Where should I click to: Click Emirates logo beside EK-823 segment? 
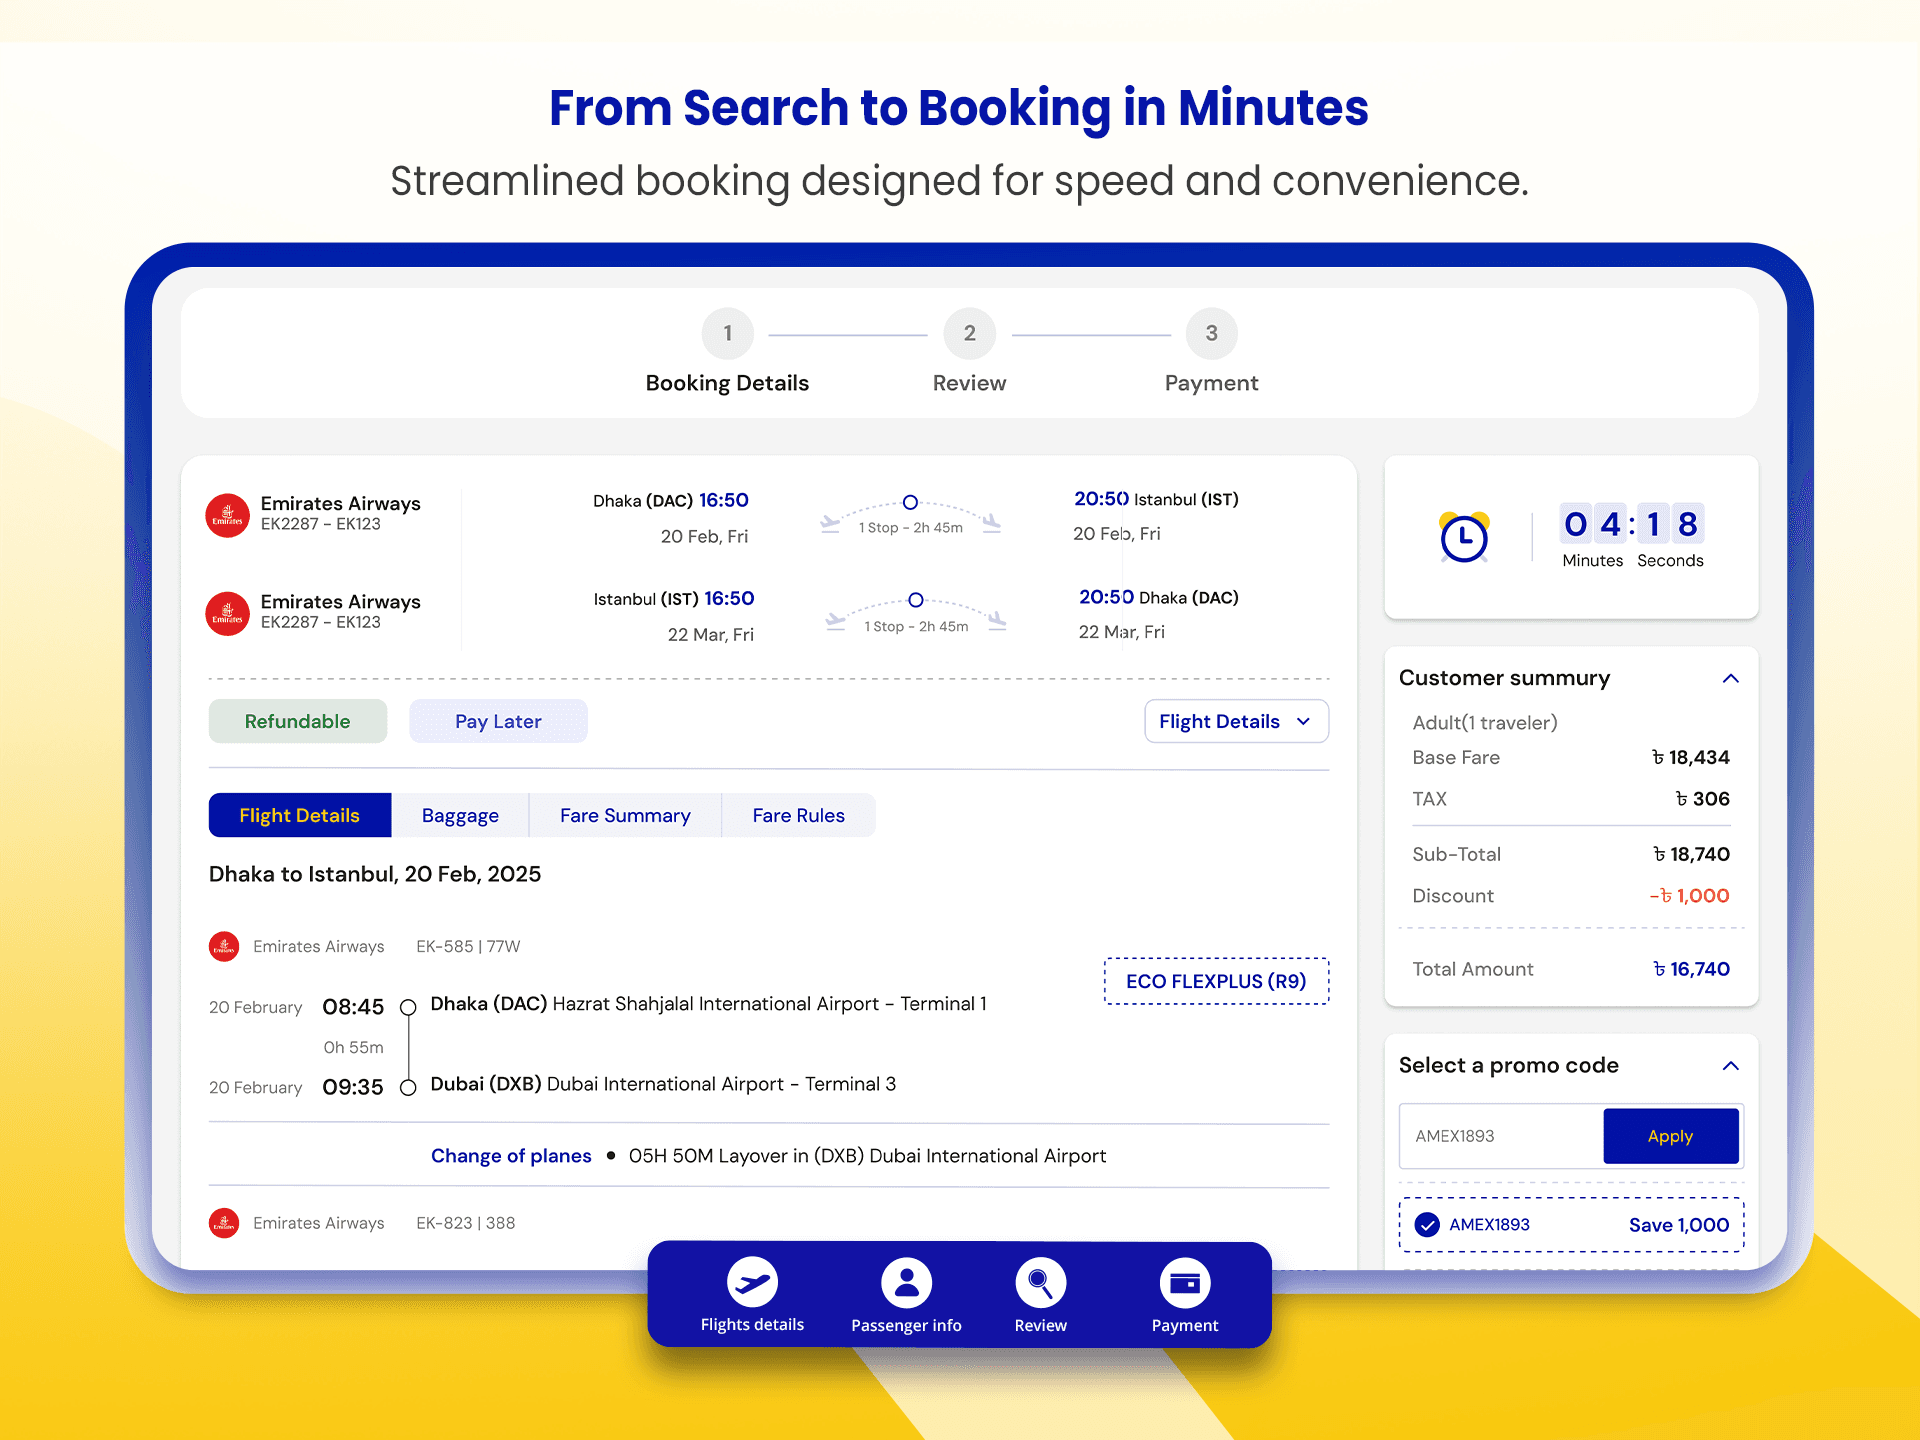224,1223
